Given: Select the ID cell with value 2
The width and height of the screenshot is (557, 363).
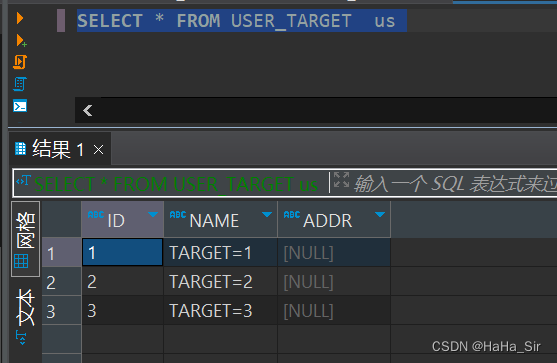Looking at the screenshot, I should (123, 281).
